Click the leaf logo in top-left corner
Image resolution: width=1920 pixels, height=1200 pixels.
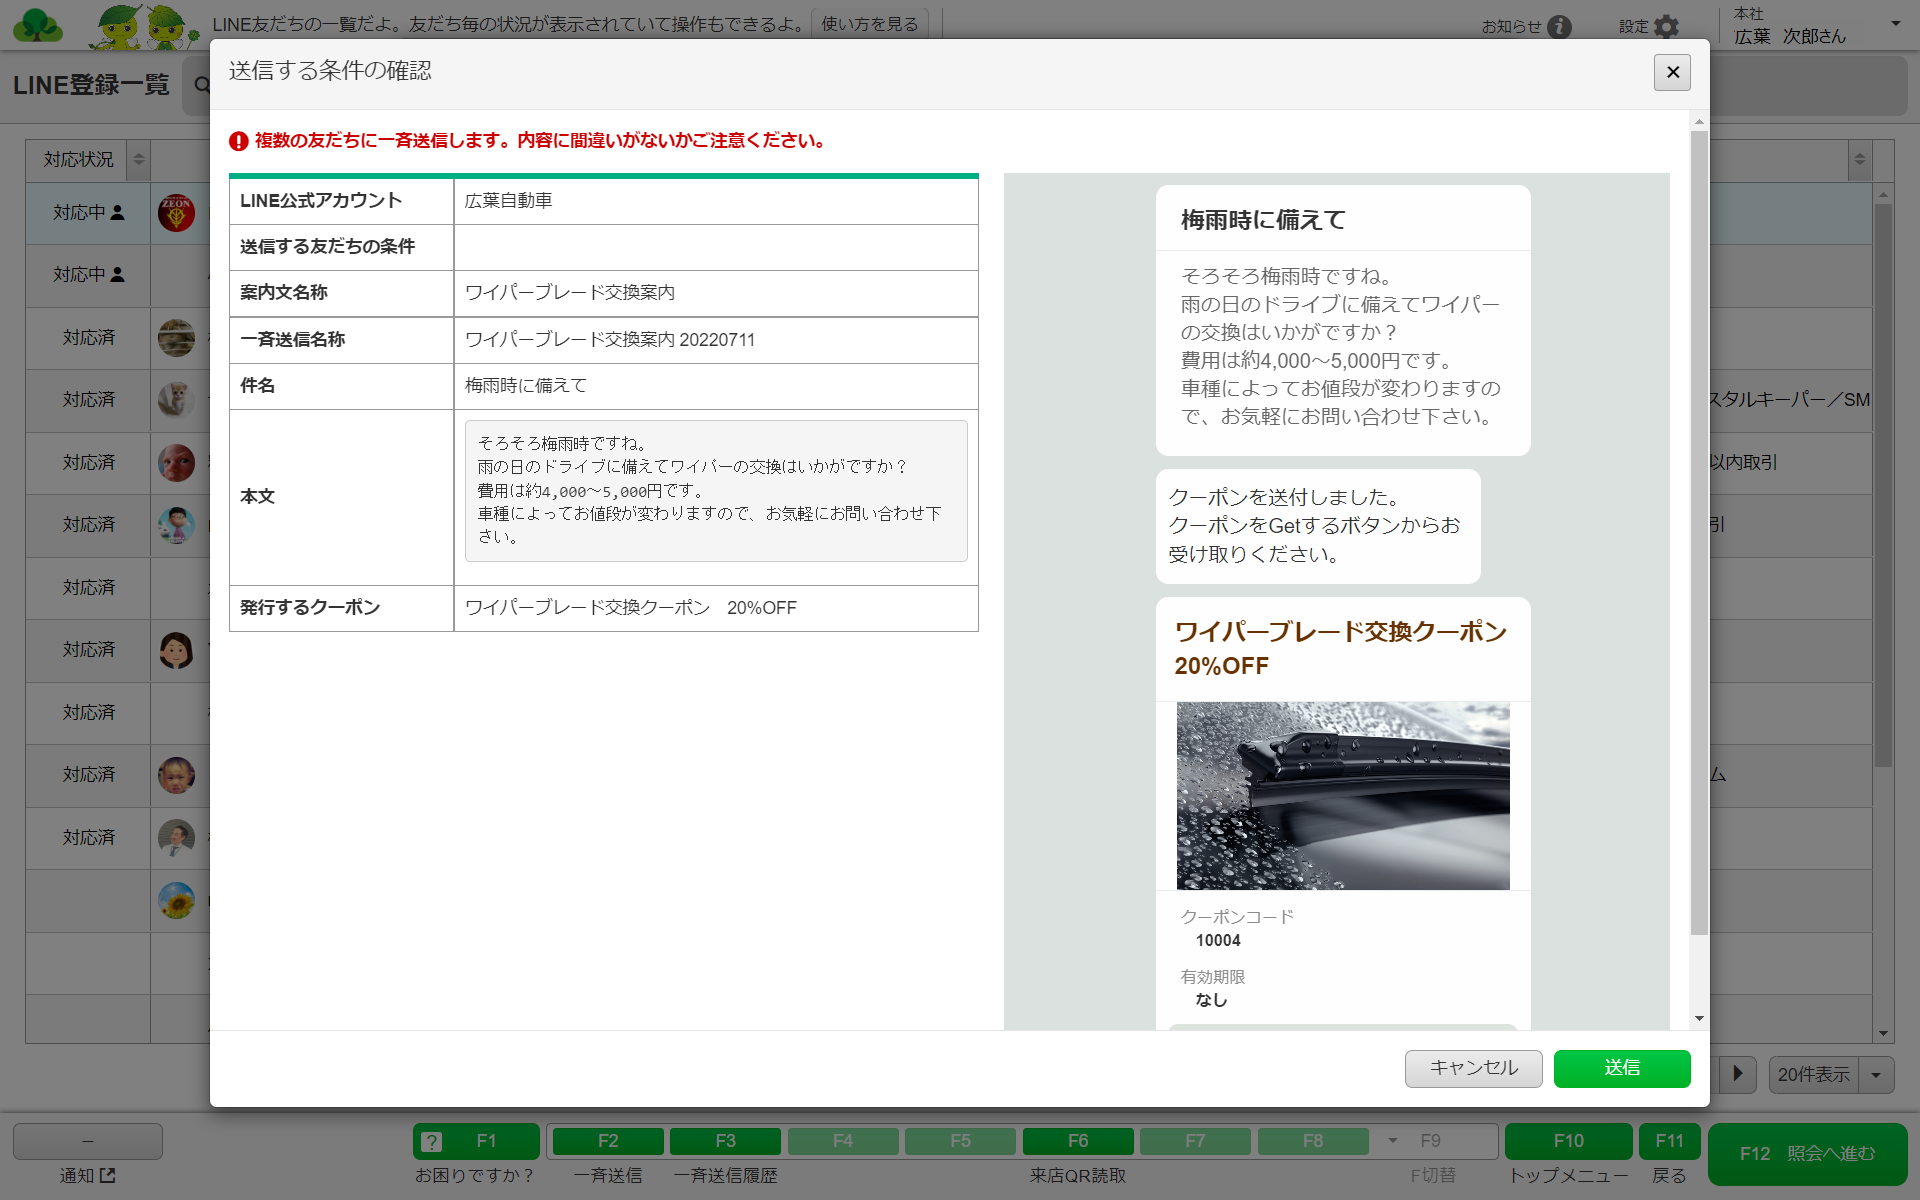[37, 25]
